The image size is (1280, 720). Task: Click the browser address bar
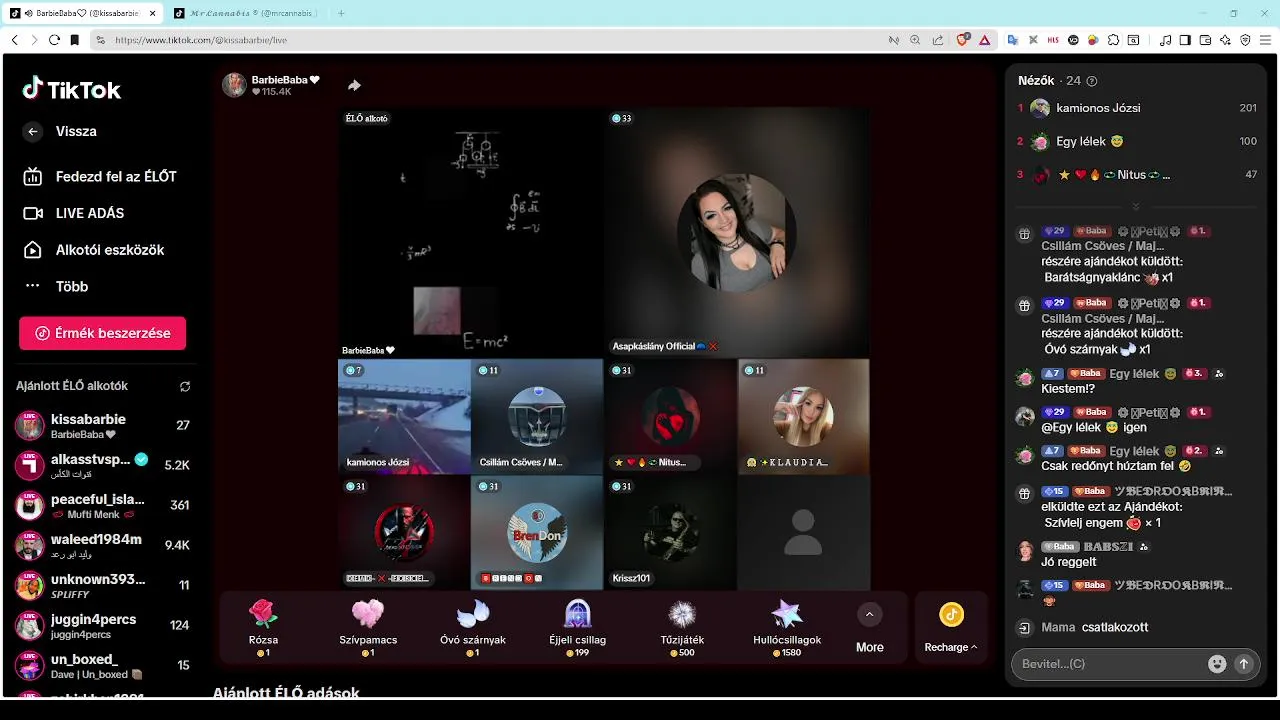(x=490, y=40)
